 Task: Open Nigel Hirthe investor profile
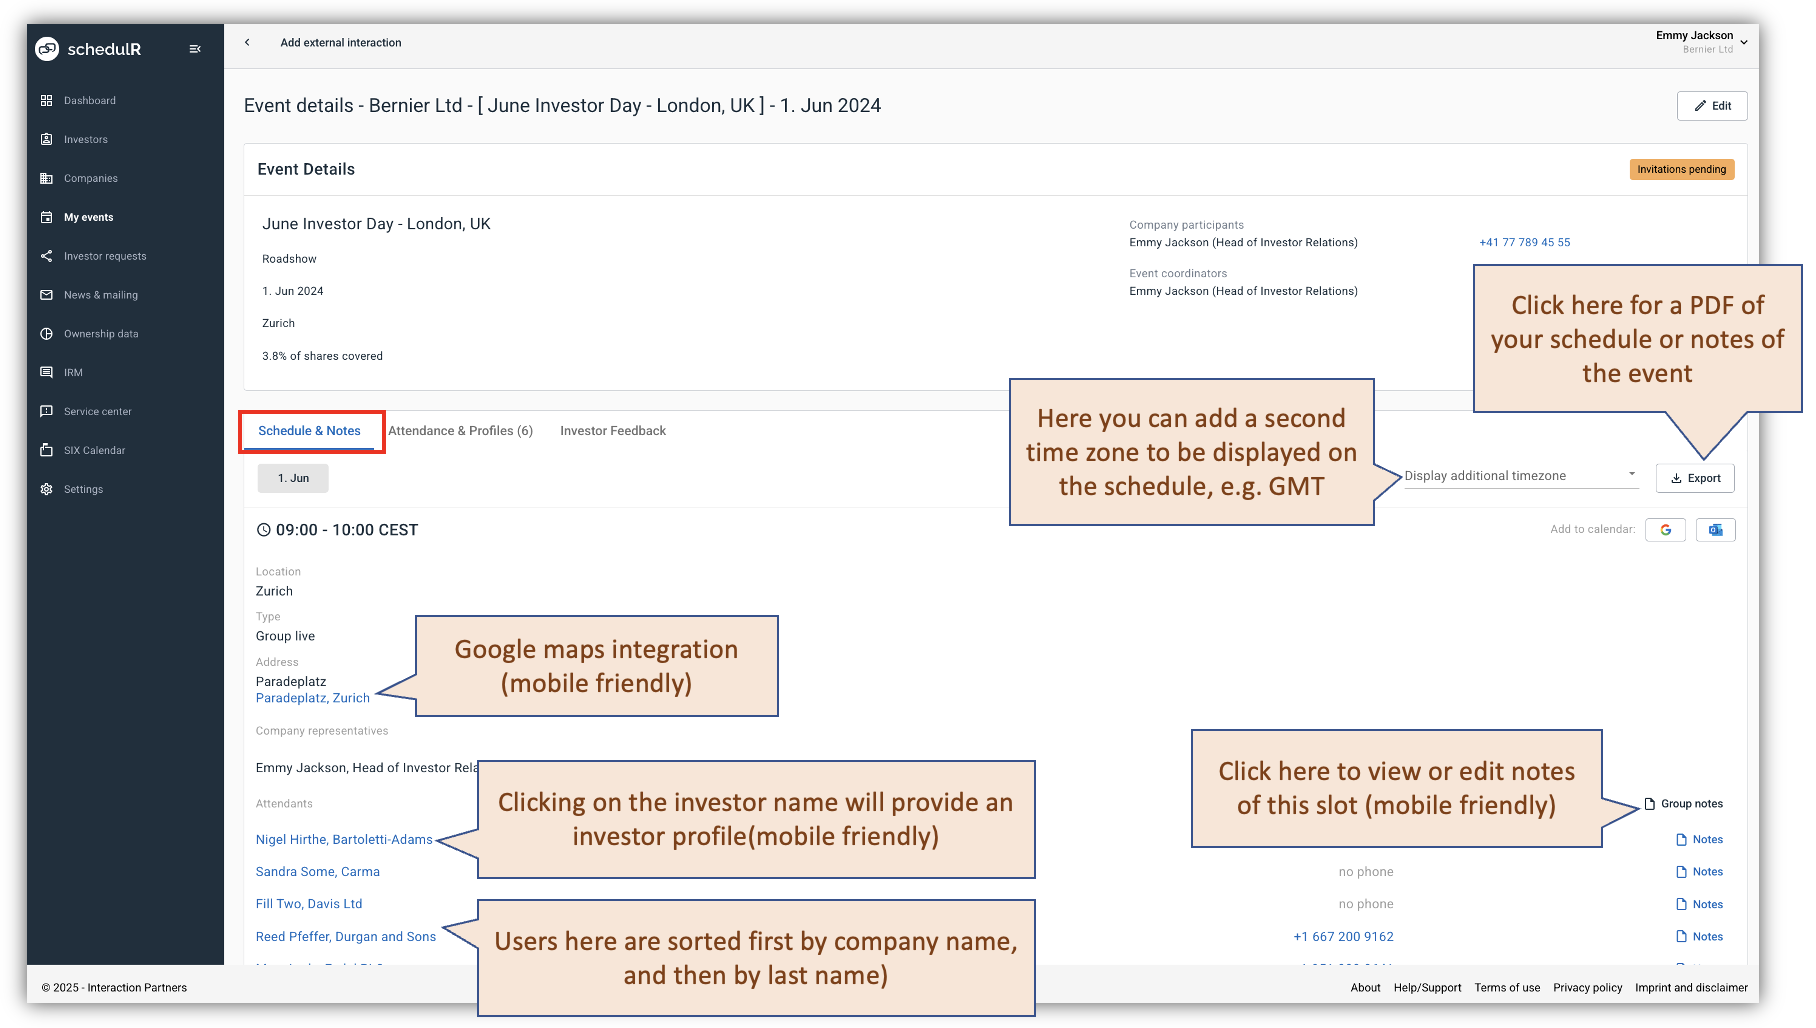344,840
